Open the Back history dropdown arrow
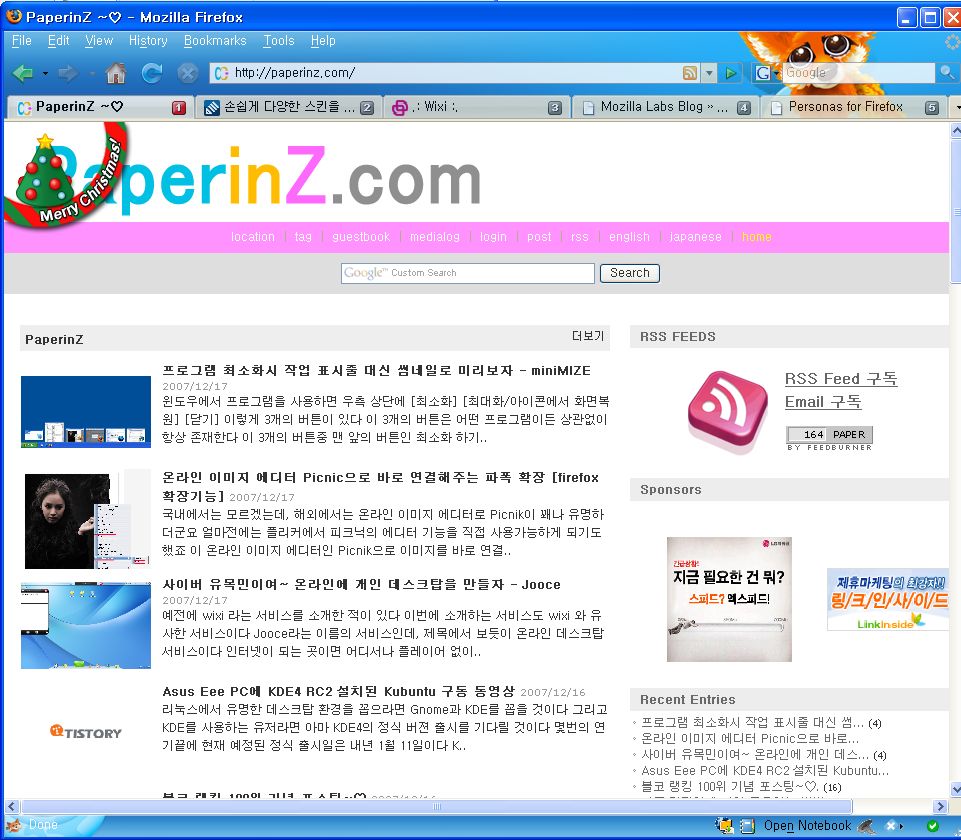This screenshot has height=840, width=961. (x=45, y=74)
